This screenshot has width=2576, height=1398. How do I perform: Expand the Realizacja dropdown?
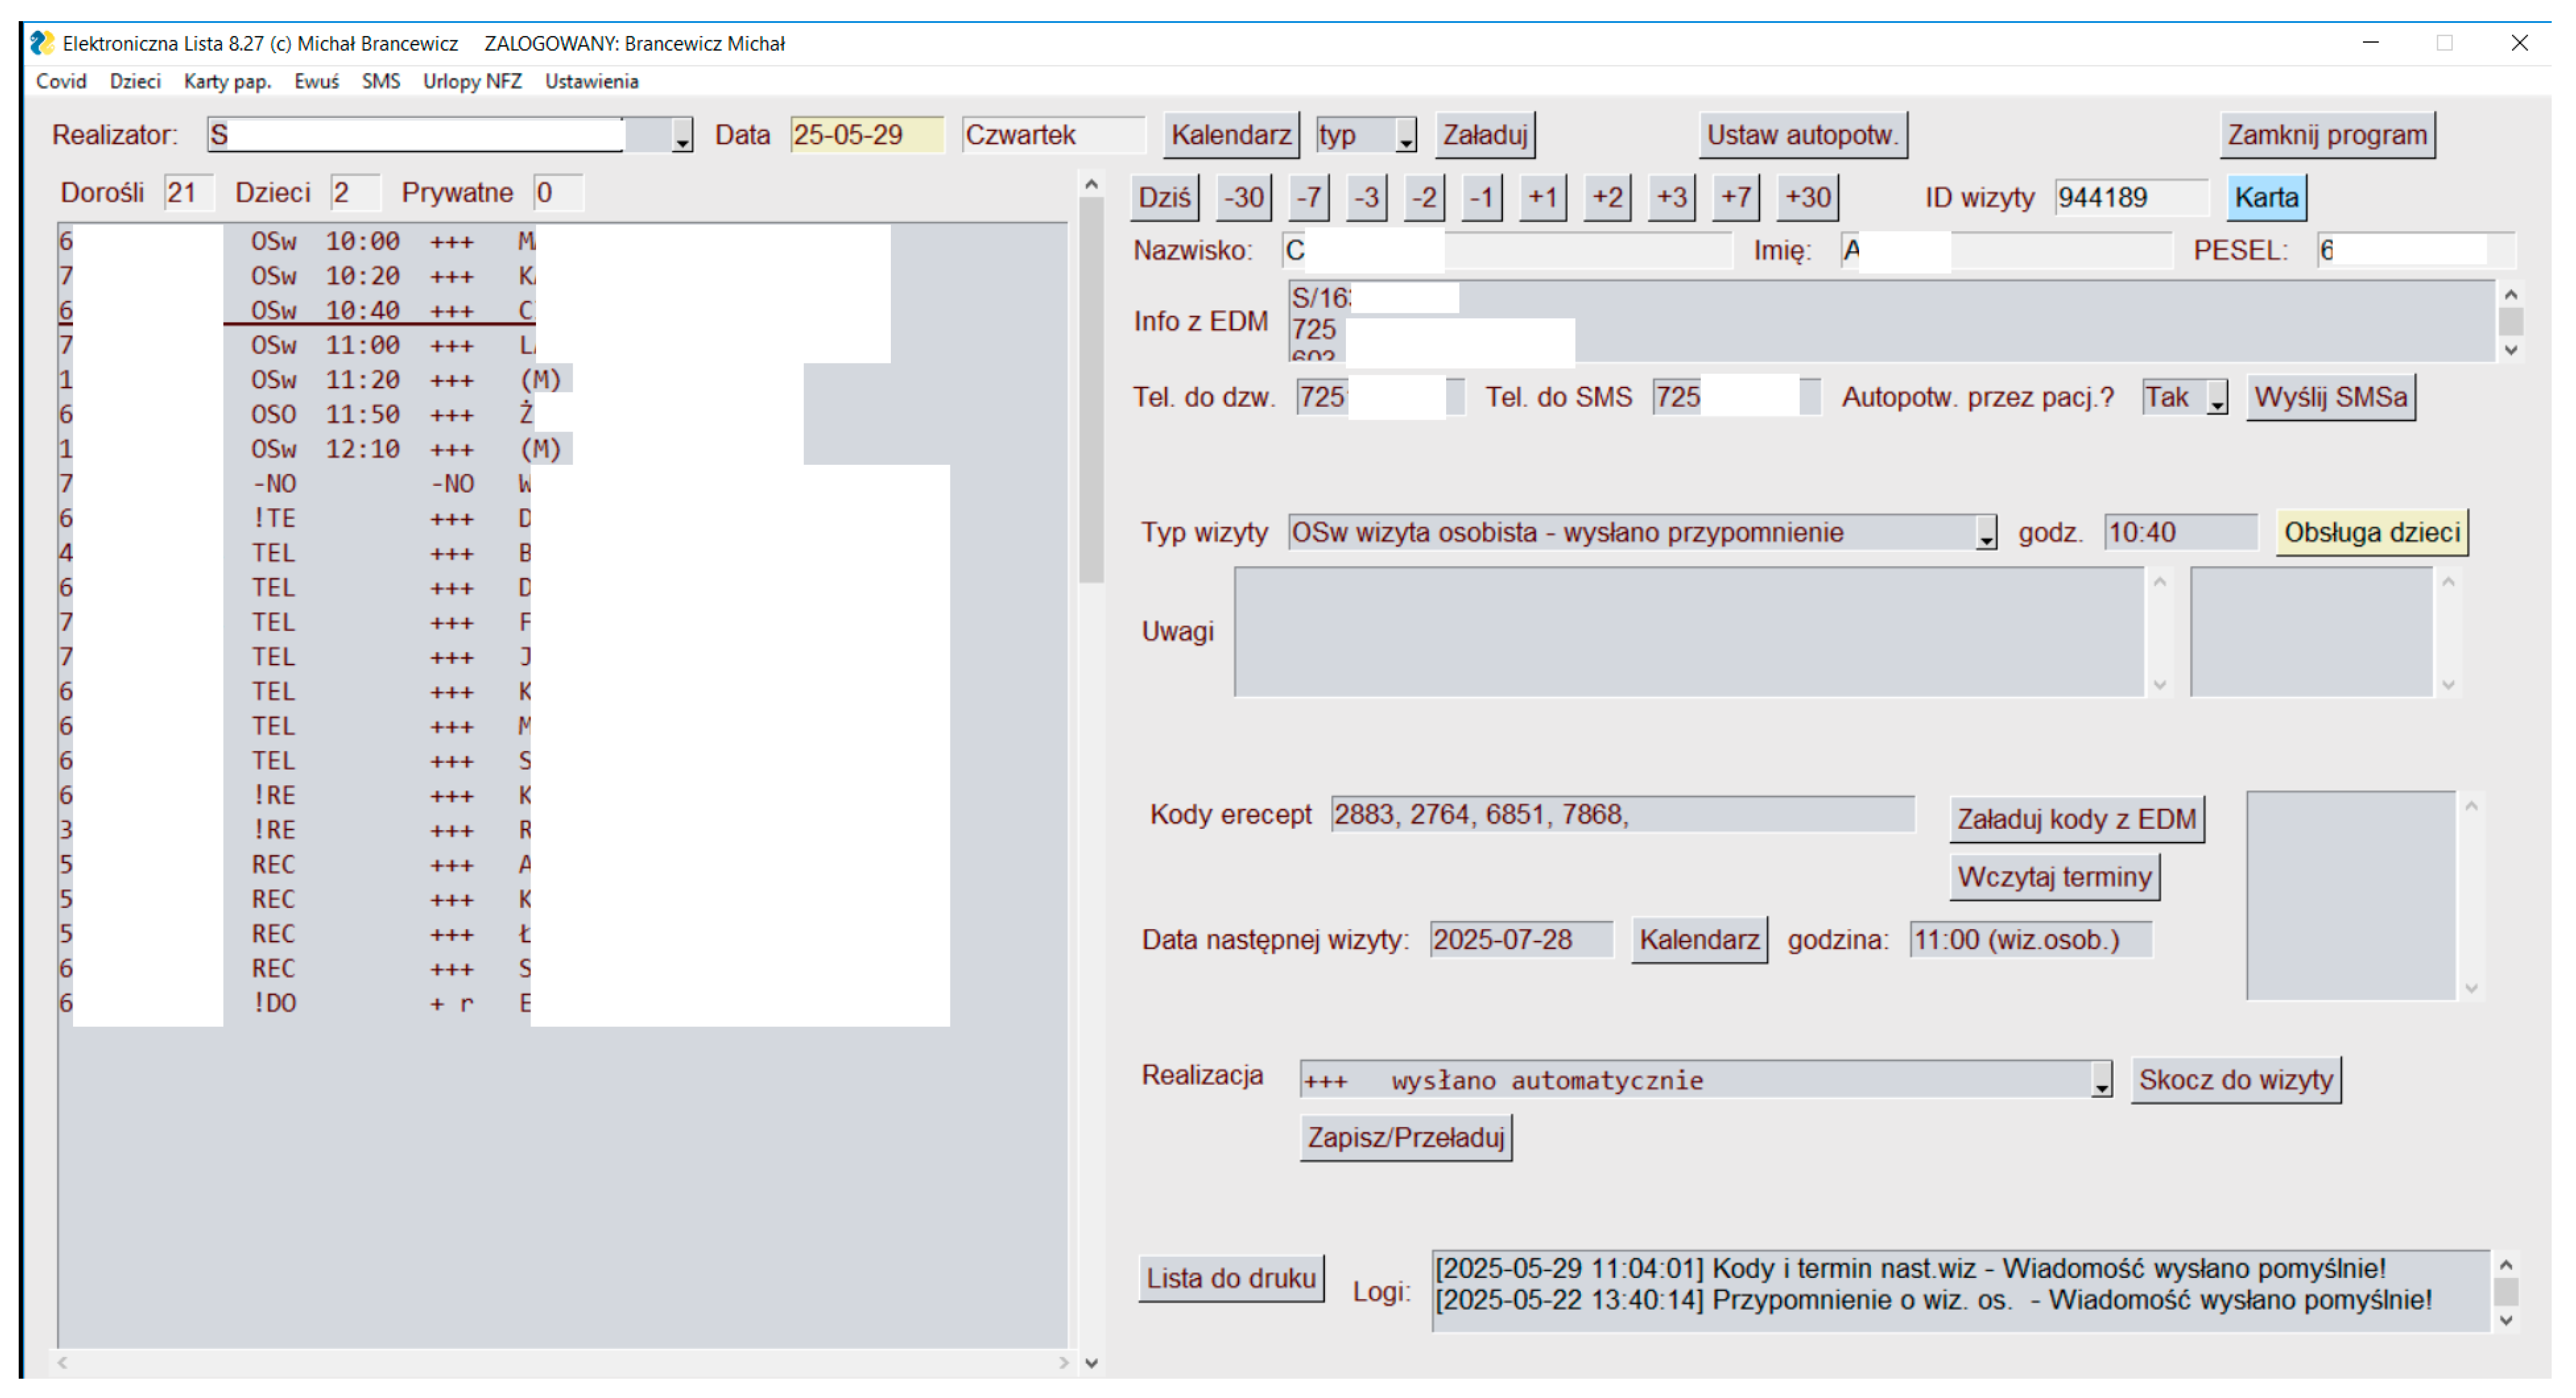pyautogui.click(x=2101, y=1080)
